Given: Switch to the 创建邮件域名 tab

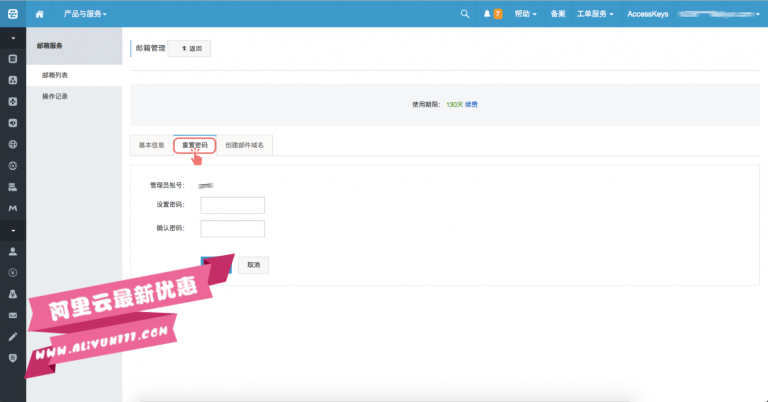Looking at the screenshot, I should (244, 145).
